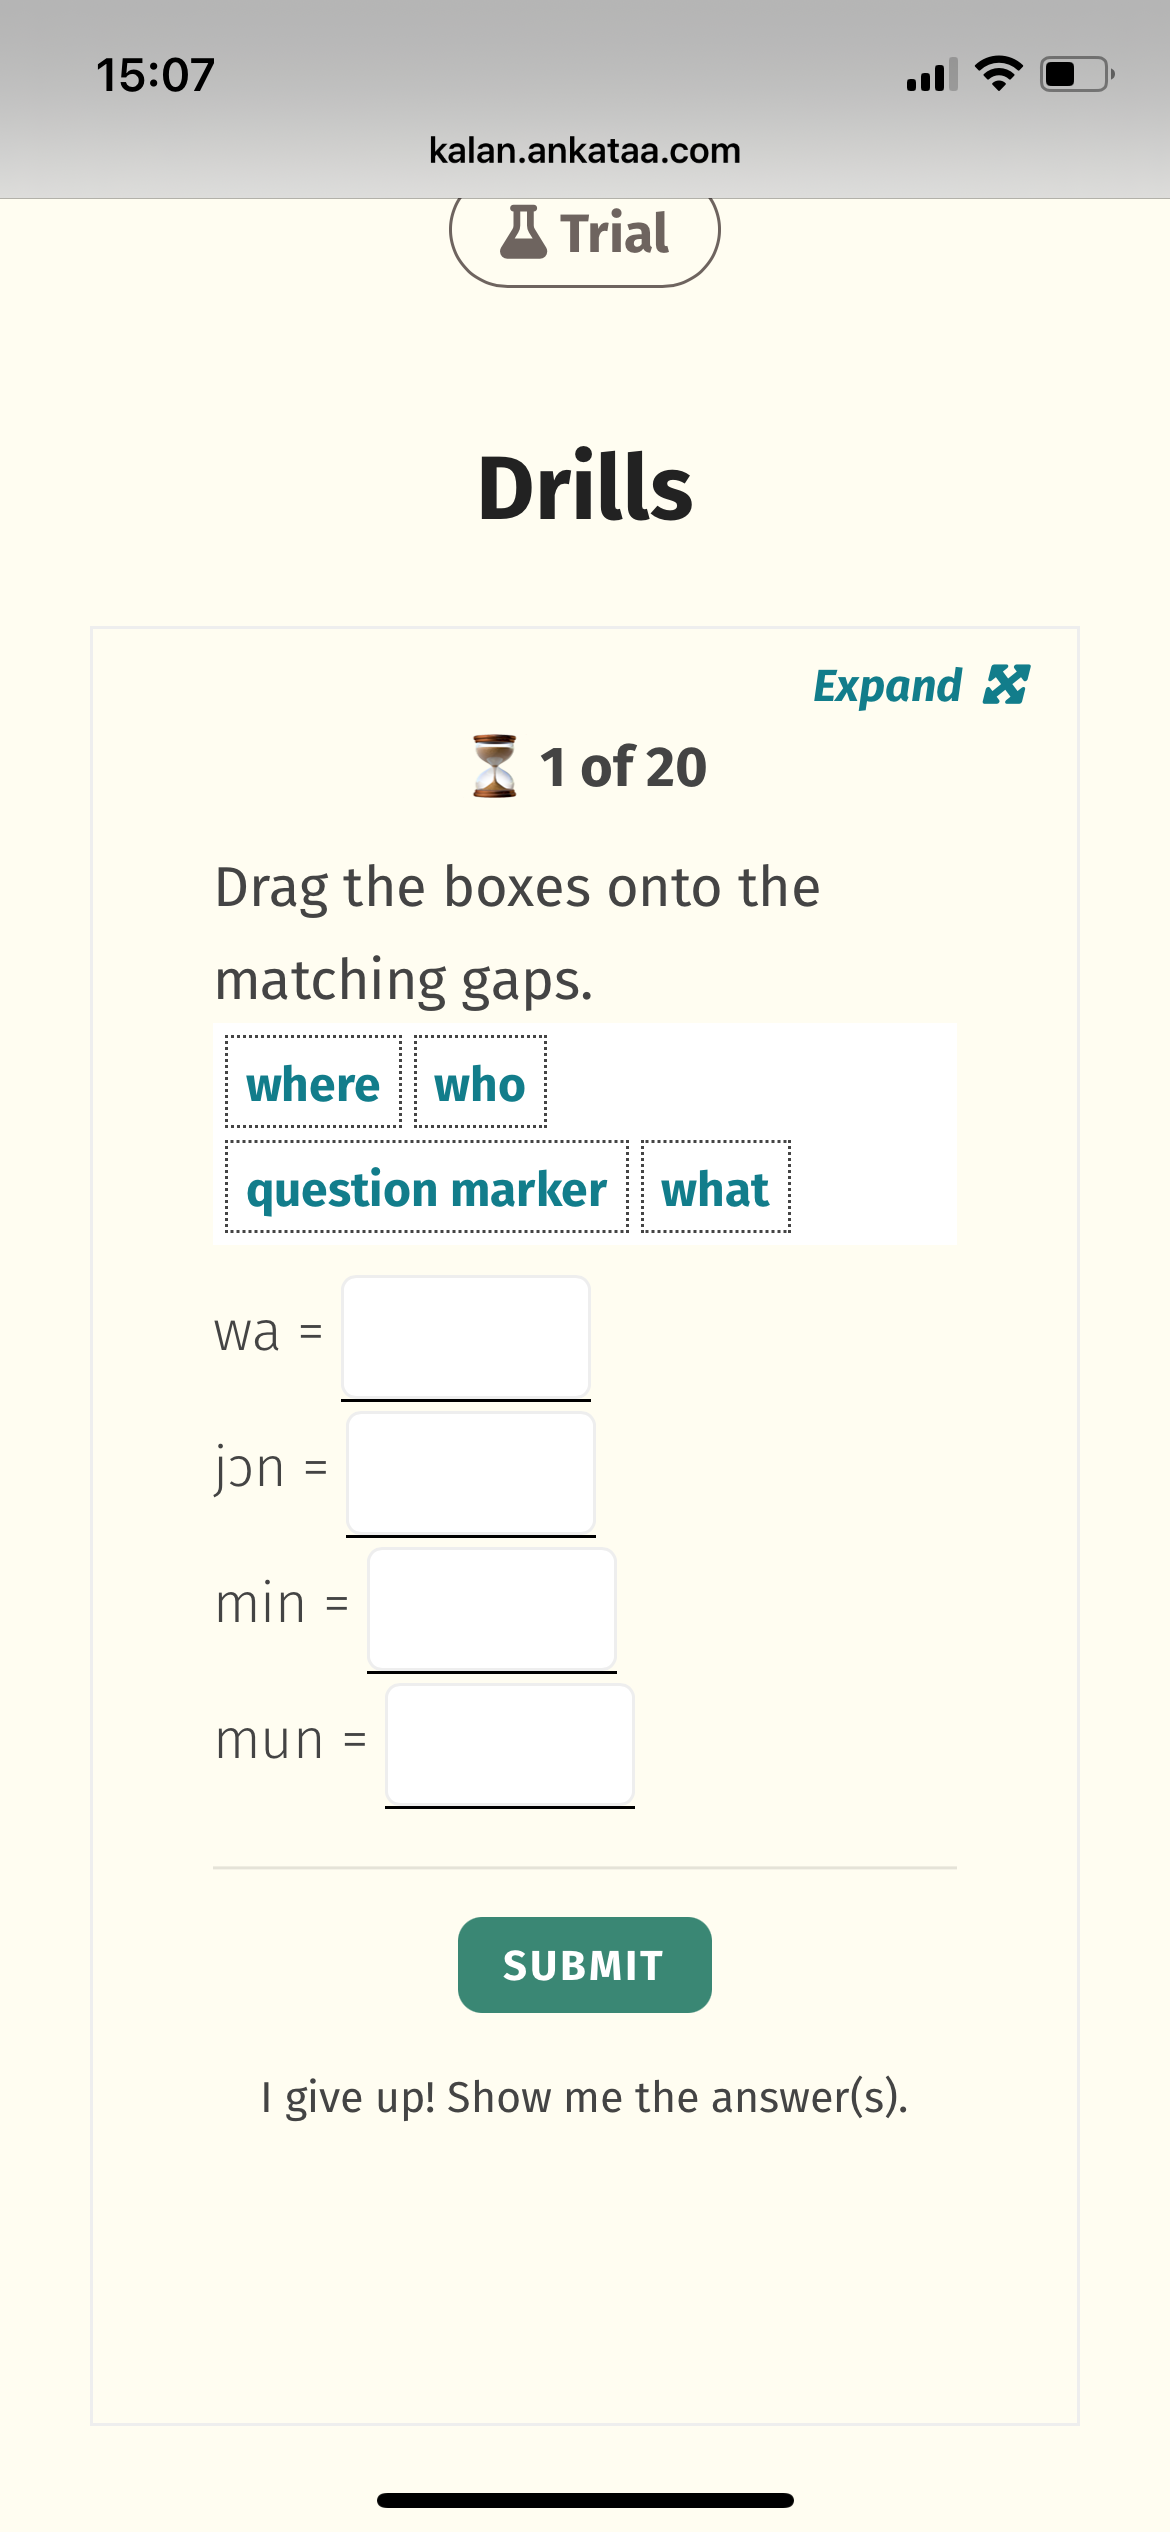Click "I give up! Show me the answer(s)."
Screen dimensions: 1170x2532
tap(585, 2097)
